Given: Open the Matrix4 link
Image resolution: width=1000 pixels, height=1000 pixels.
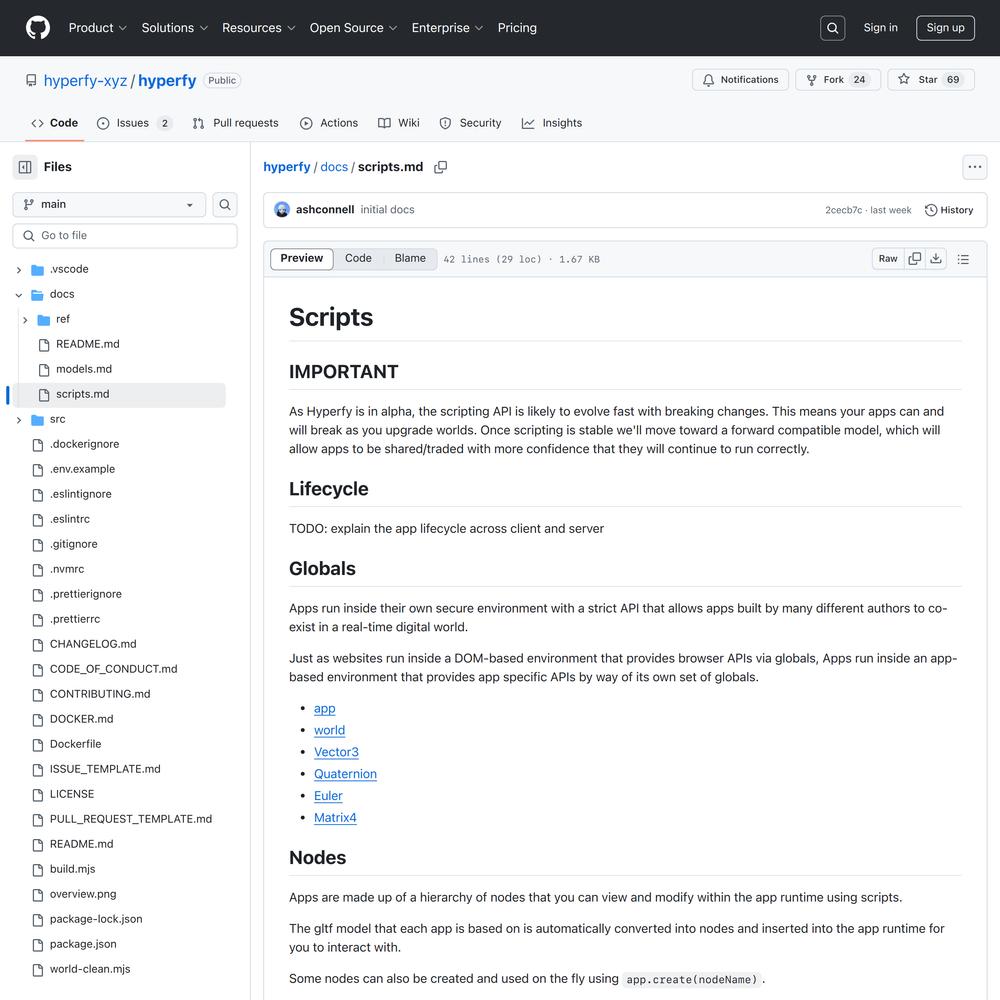Looking at the screenshot, I should (x=335, y=818).
